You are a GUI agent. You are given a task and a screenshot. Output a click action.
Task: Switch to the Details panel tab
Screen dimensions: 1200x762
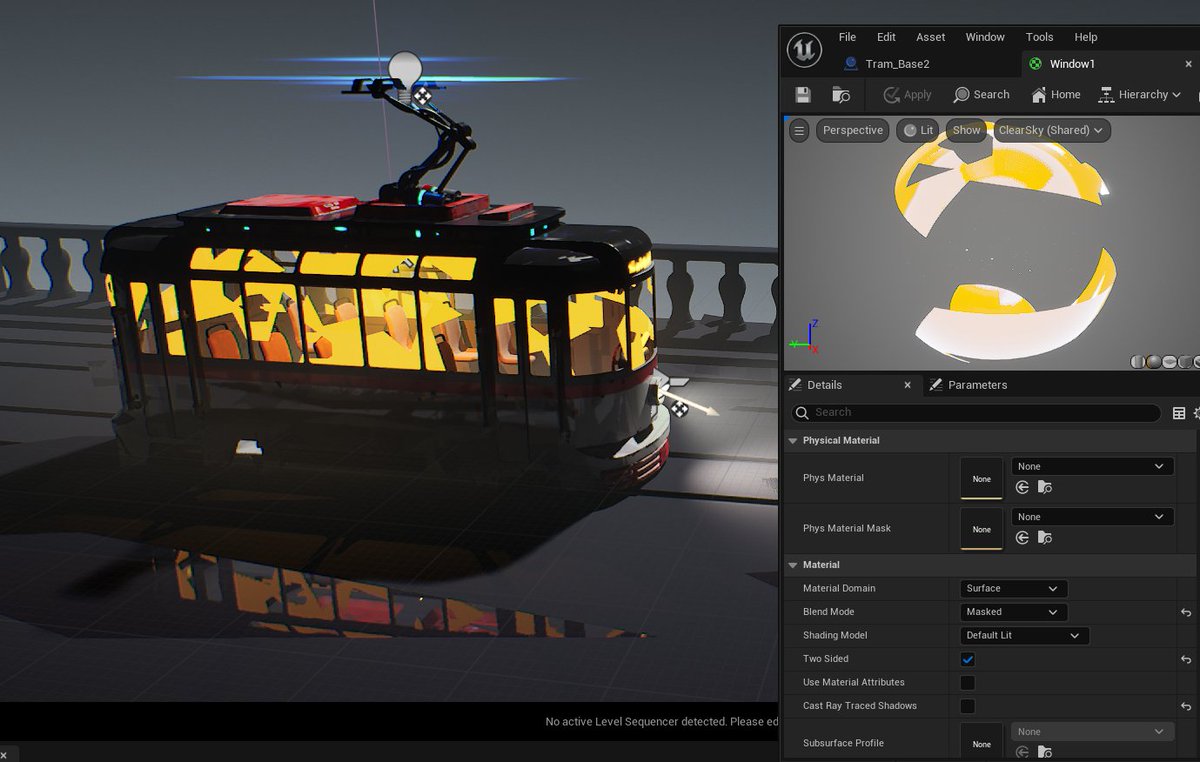click(825, 385)
